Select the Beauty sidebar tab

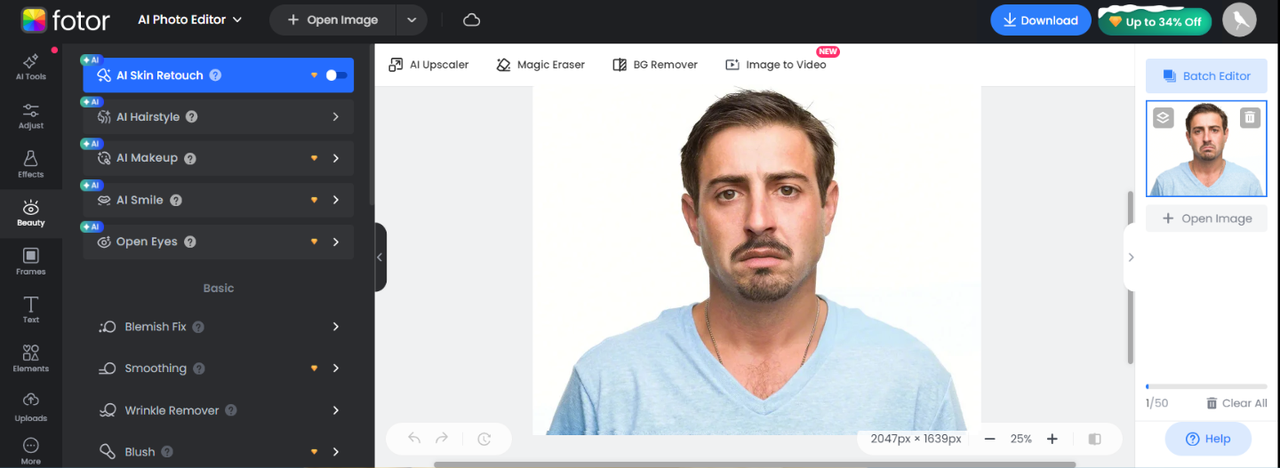pyautogui.click(x=31, y=213)
